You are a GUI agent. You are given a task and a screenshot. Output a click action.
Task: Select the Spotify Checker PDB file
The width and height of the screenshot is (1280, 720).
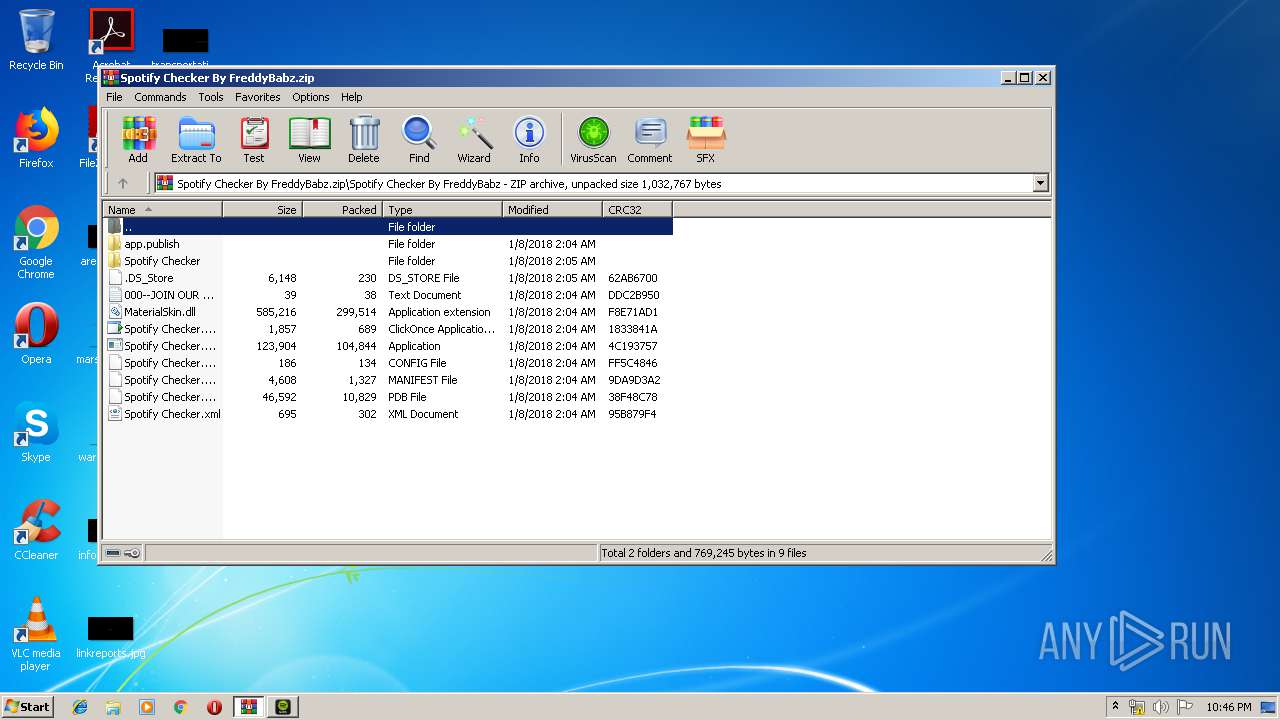(388, 397)
